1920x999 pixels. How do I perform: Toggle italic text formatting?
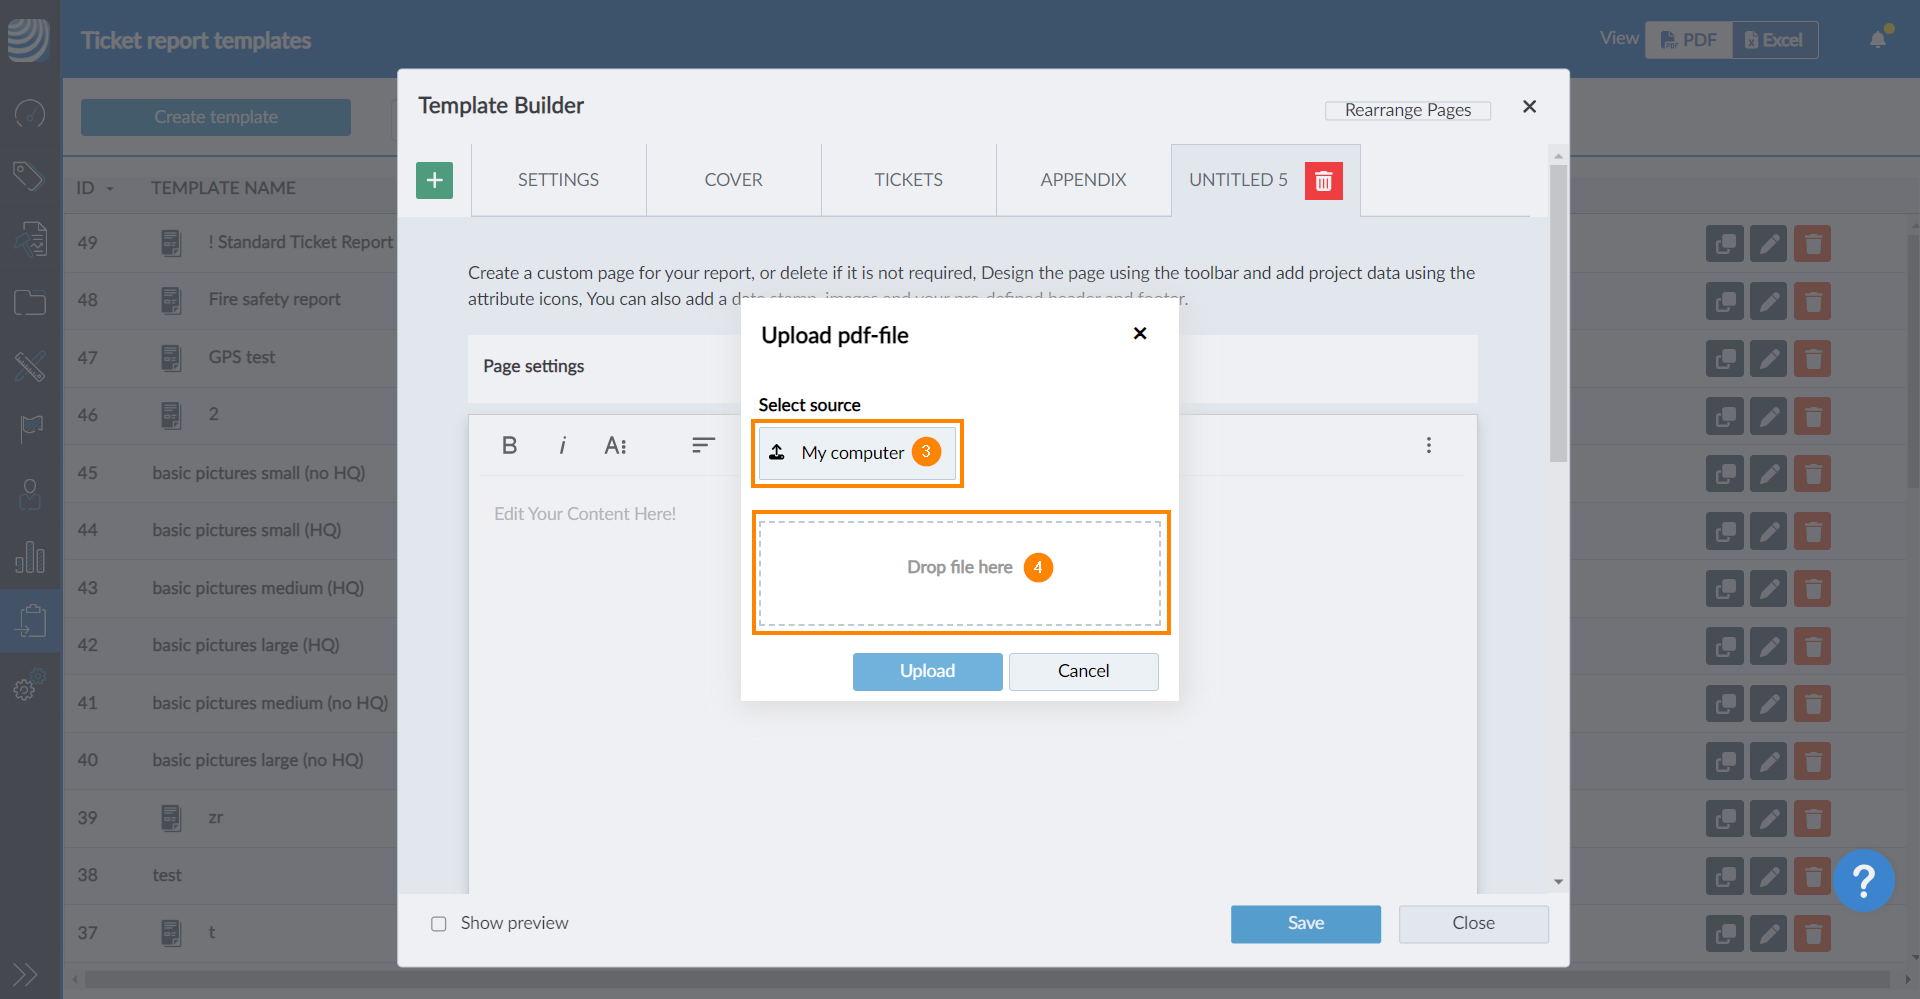point(562,446)
